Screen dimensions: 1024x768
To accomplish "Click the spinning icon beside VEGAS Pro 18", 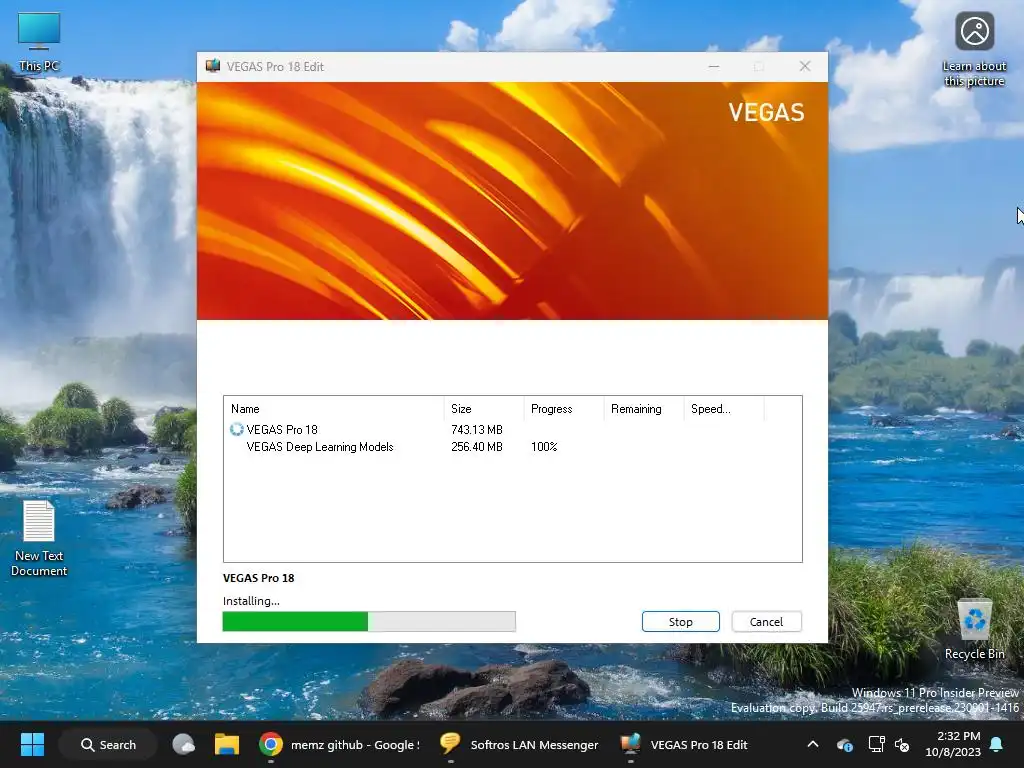I will click(x=236, y=430).
